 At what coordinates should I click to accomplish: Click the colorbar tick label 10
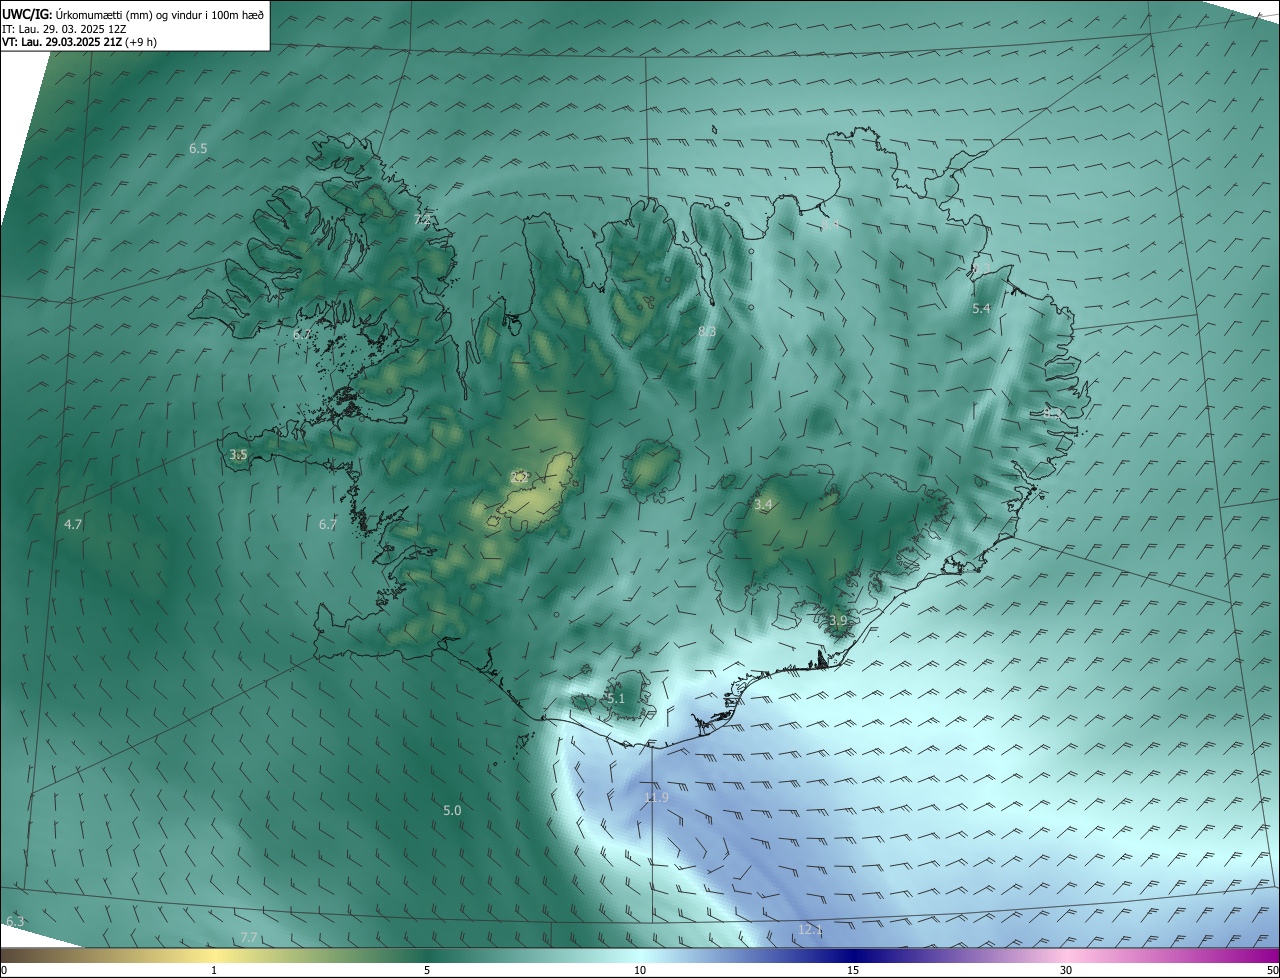pyautogui.click(x=640, y=970)
